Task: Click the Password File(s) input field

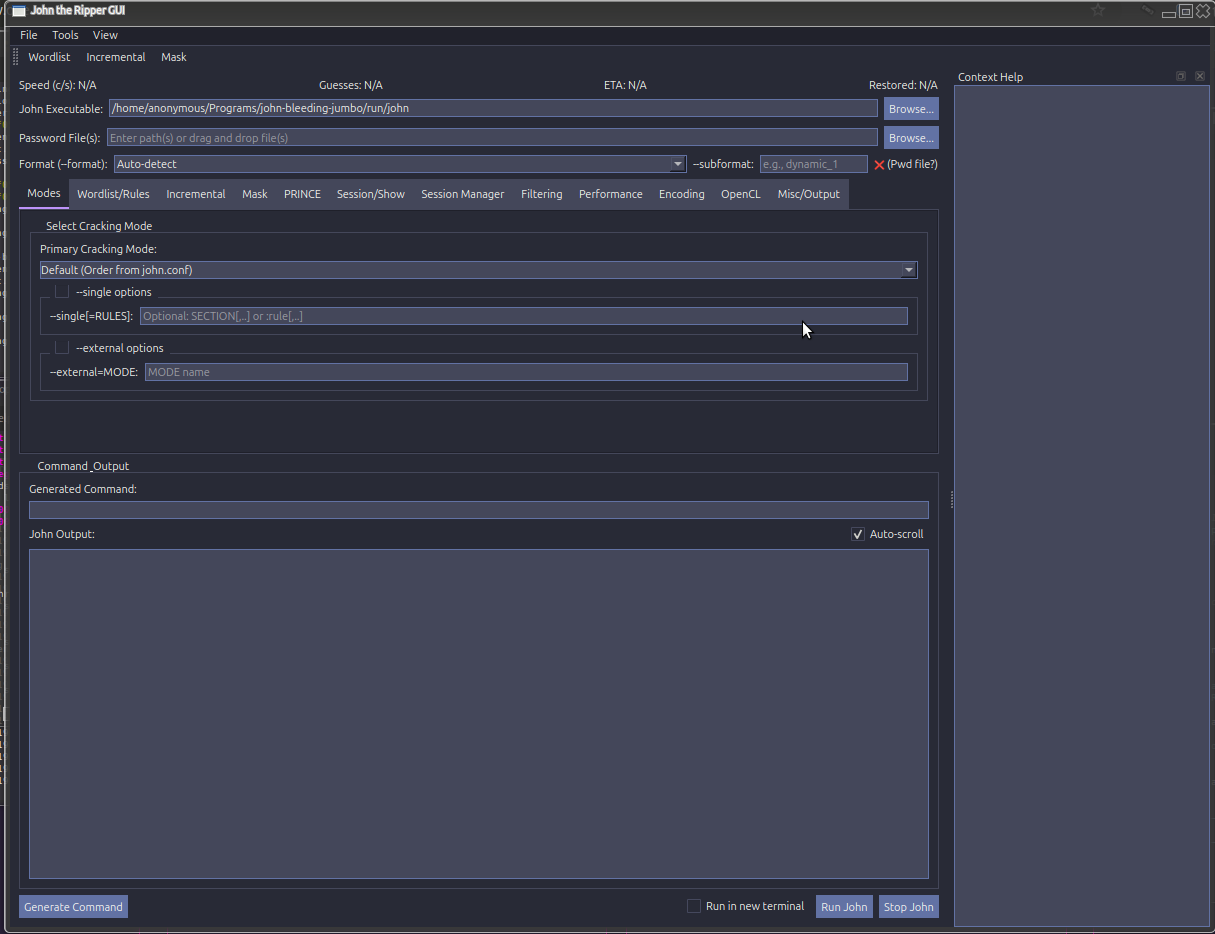Action: click(x=492, y=138)
